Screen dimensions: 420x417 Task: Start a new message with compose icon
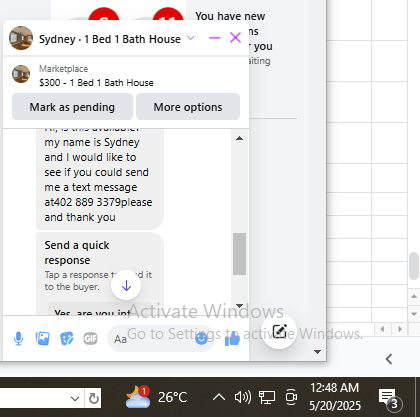279,331
